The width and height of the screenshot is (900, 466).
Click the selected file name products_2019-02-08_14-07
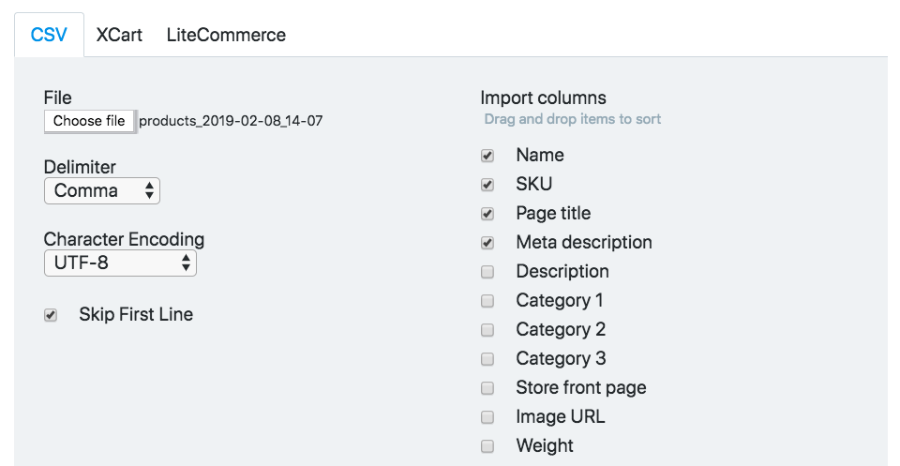(231, 121)
